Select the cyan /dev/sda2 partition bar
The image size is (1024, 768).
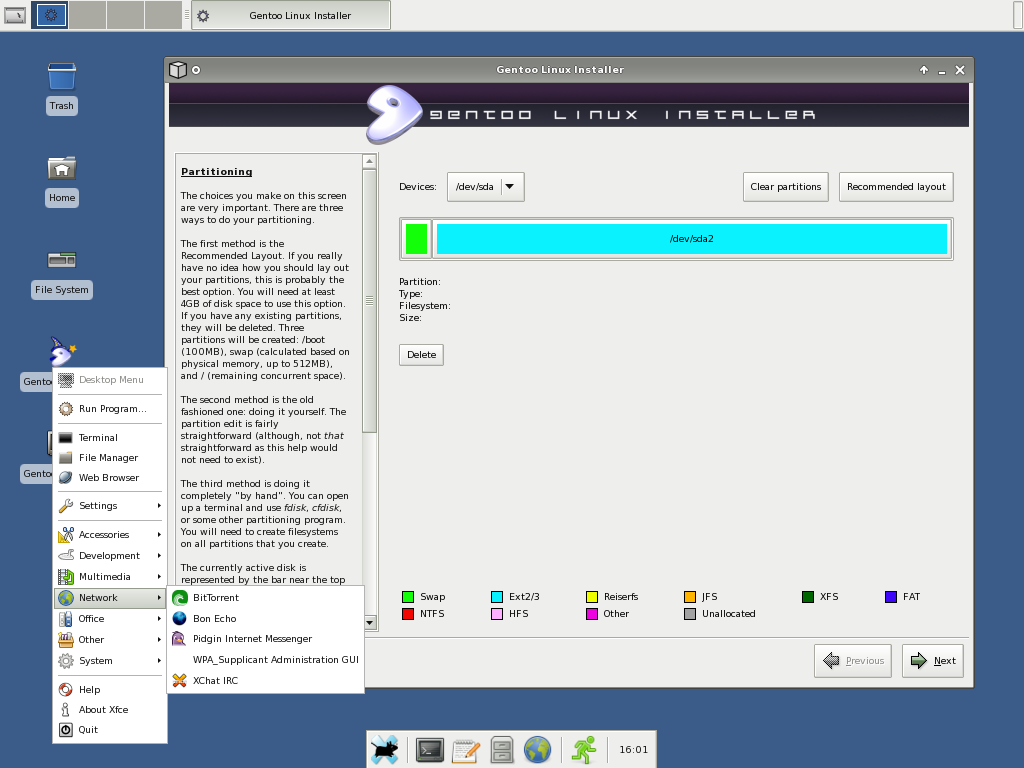(x=692, y=239)
